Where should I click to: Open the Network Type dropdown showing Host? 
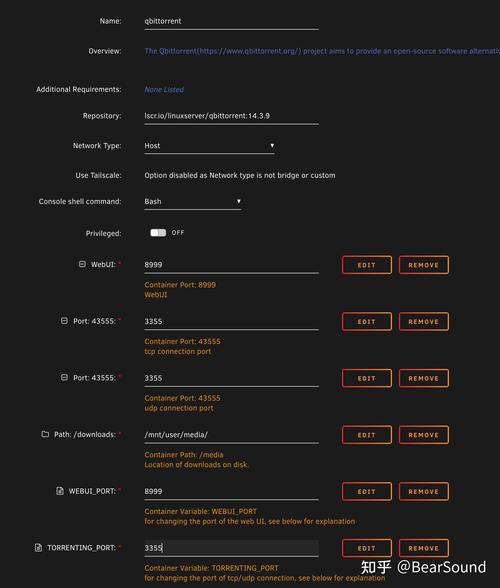pos(209,146)
